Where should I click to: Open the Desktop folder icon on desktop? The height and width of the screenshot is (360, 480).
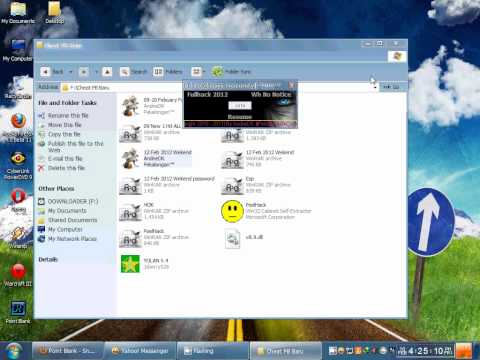(x=54, y=13)
